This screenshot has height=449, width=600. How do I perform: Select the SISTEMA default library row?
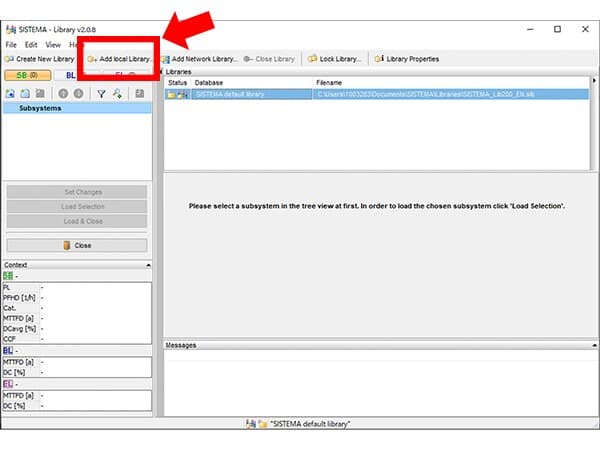[x=377, y=94]
